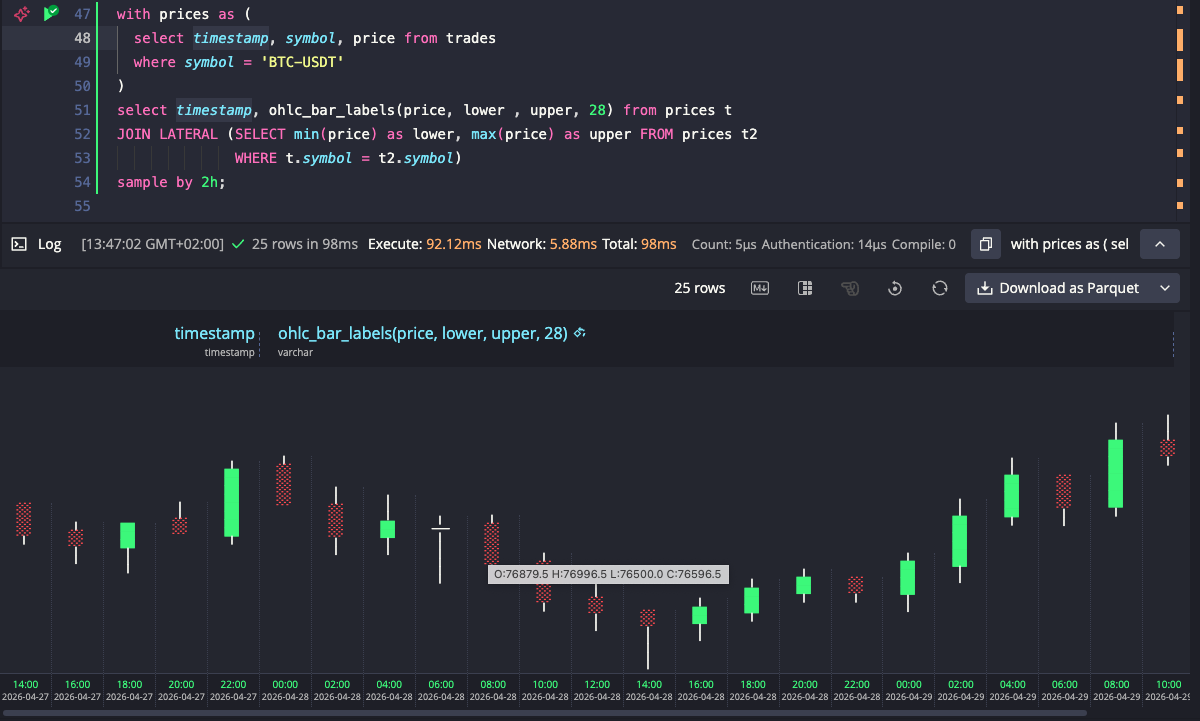Refresh the results with the circular arrows icon
Image resolution: width=1200 pixels, height=721 pixels.
pos(939,288)
